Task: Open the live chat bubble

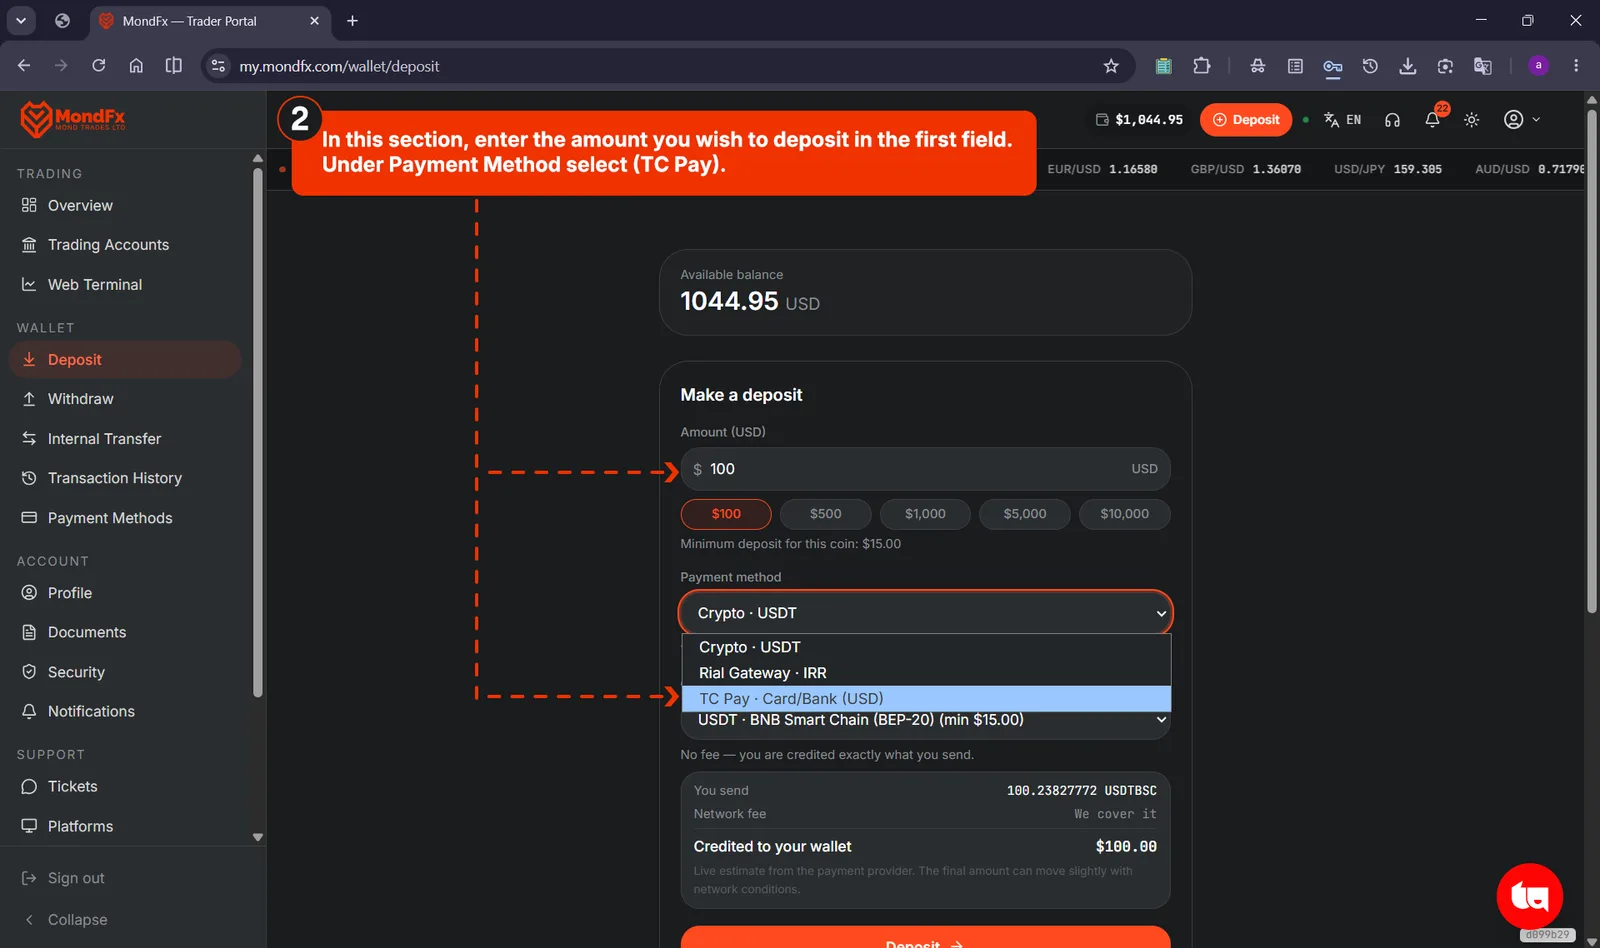Action: point(1529,896)
